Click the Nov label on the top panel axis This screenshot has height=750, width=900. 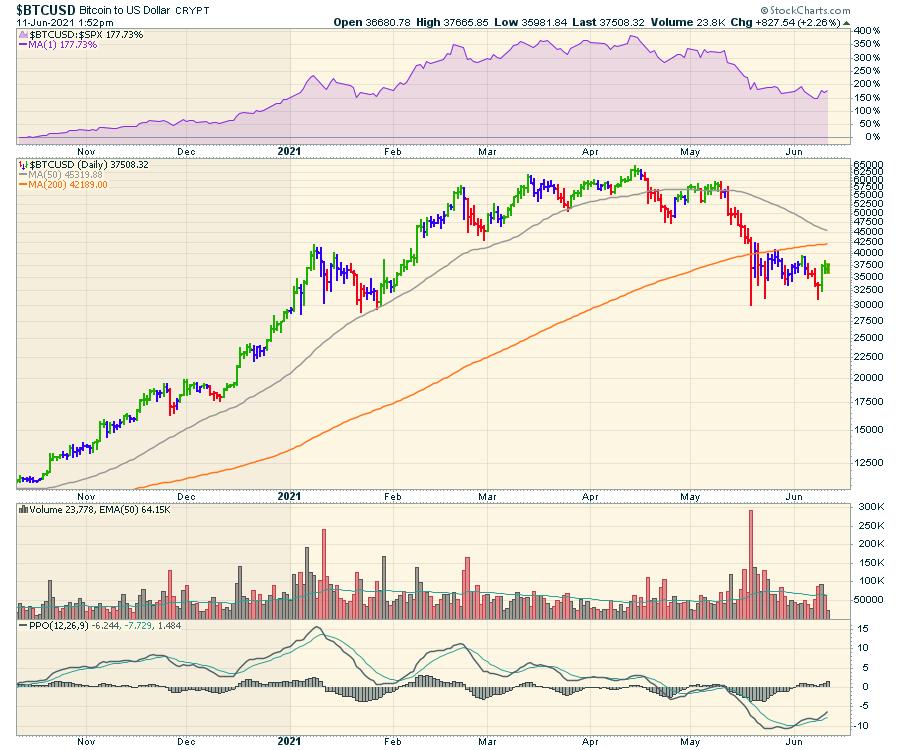(x=86, y=151)
